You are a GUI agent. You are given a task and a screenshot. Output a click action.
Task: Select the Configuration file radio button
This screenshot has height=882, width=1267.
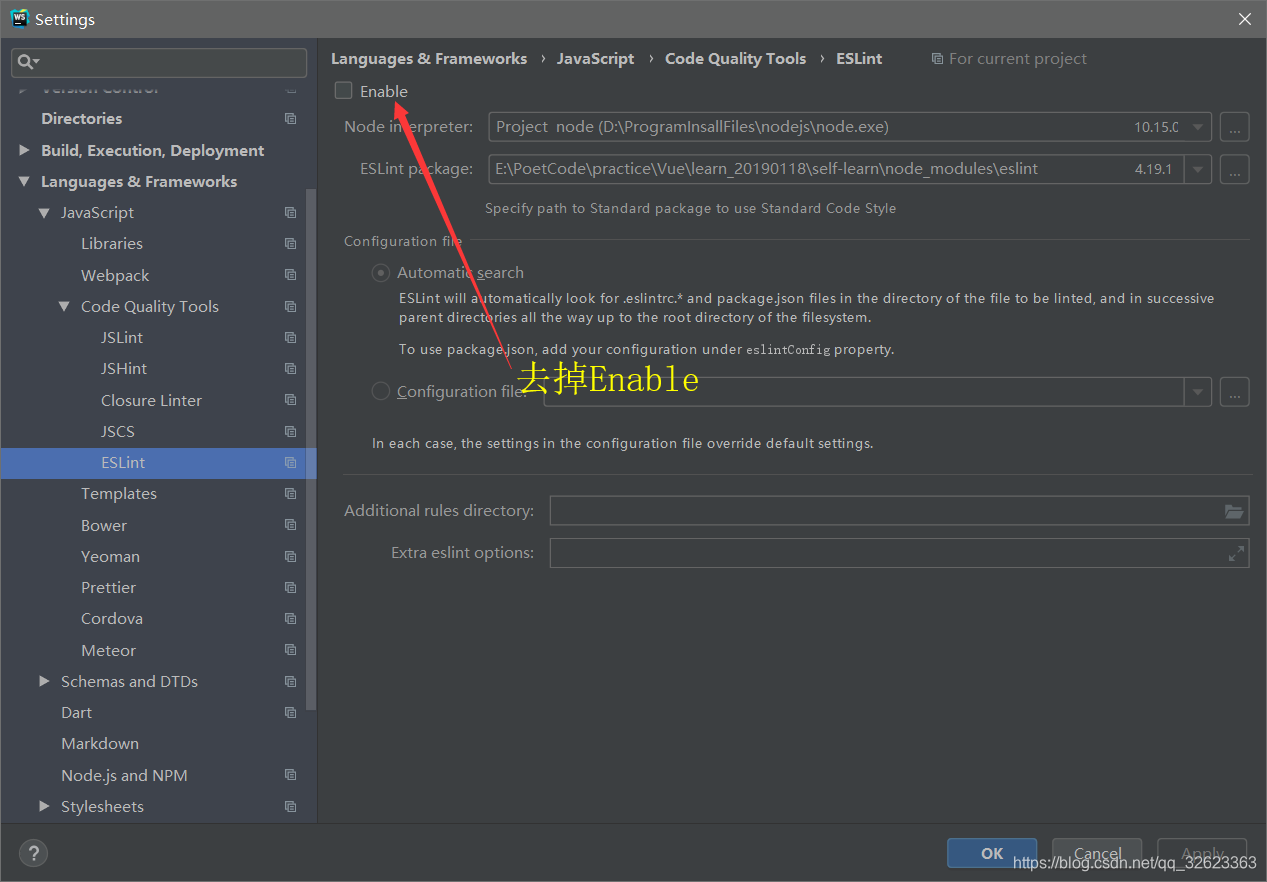[381, 391]
